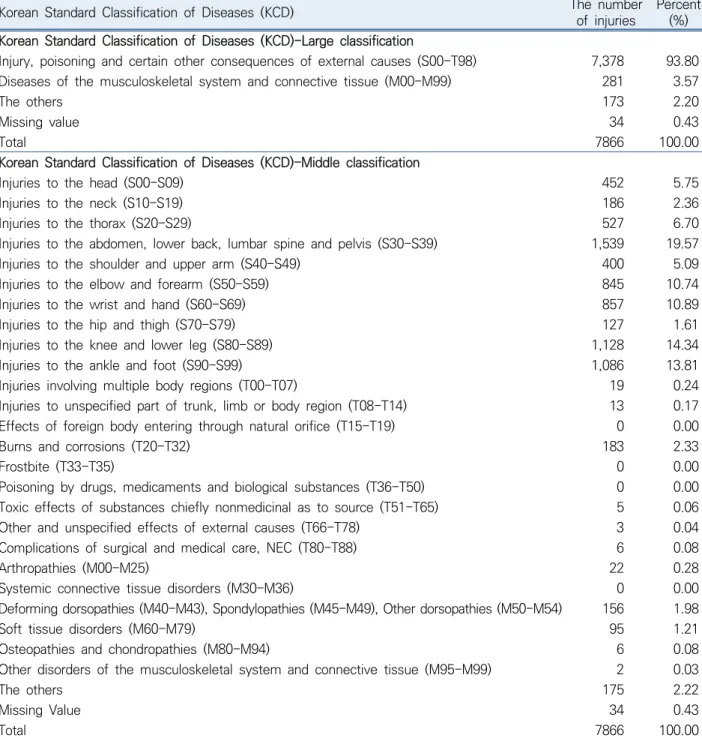The image size is (702, 738).
Task: Click 'Injuries to the elbow and forearm' label
Action: point(134,284)
